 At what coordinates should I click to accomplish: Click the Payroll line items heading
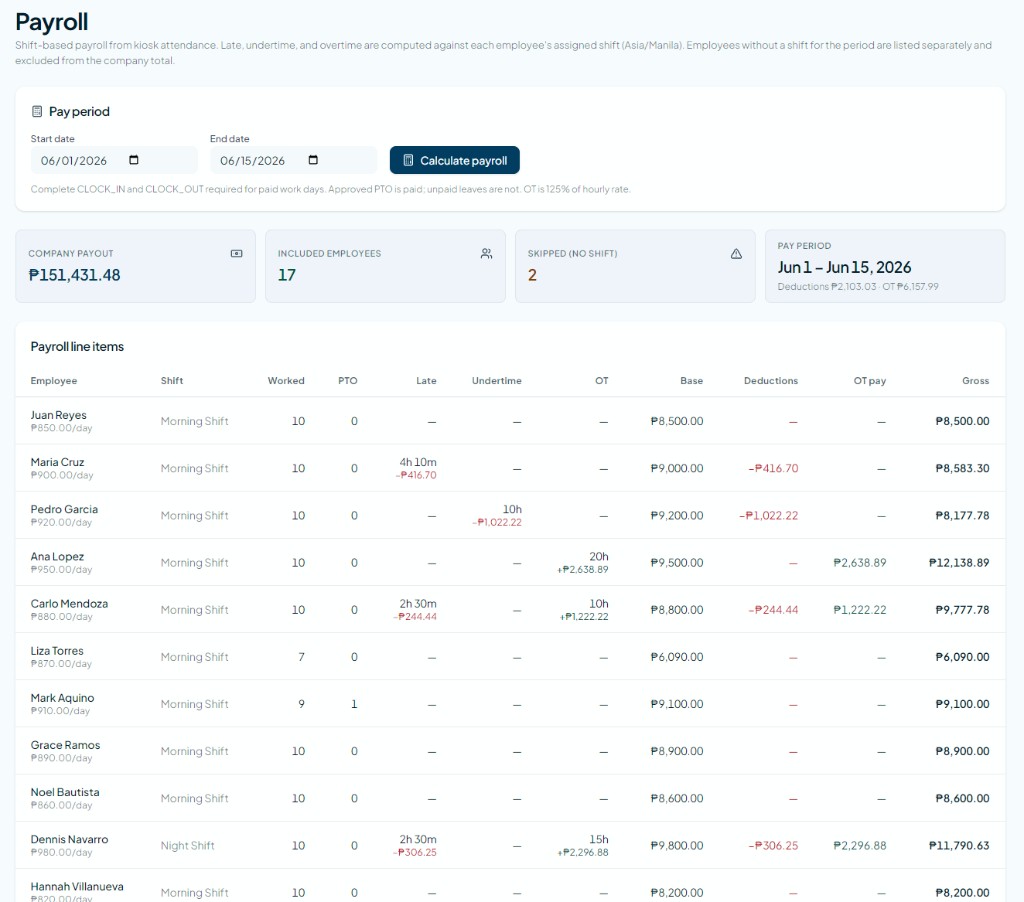(x=77, y=347)
